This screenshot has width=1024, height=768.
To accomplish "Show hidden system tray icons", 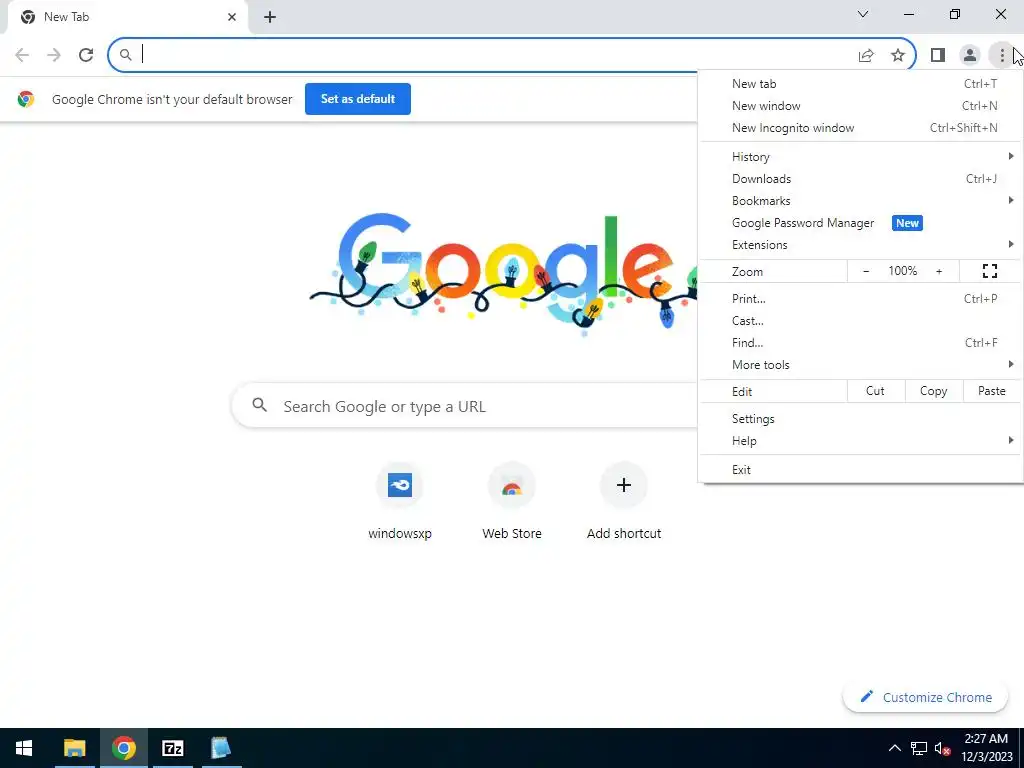I will click(x=895, y=748).
